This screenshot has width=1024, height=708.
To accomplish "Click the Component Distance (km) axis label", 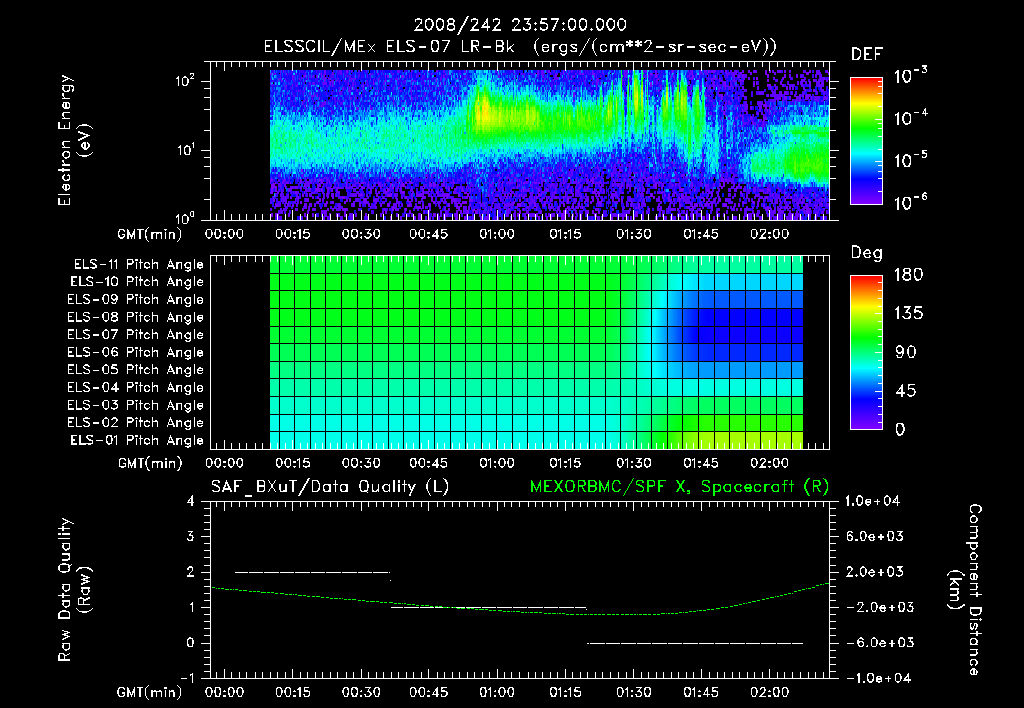I will (965, 589).
